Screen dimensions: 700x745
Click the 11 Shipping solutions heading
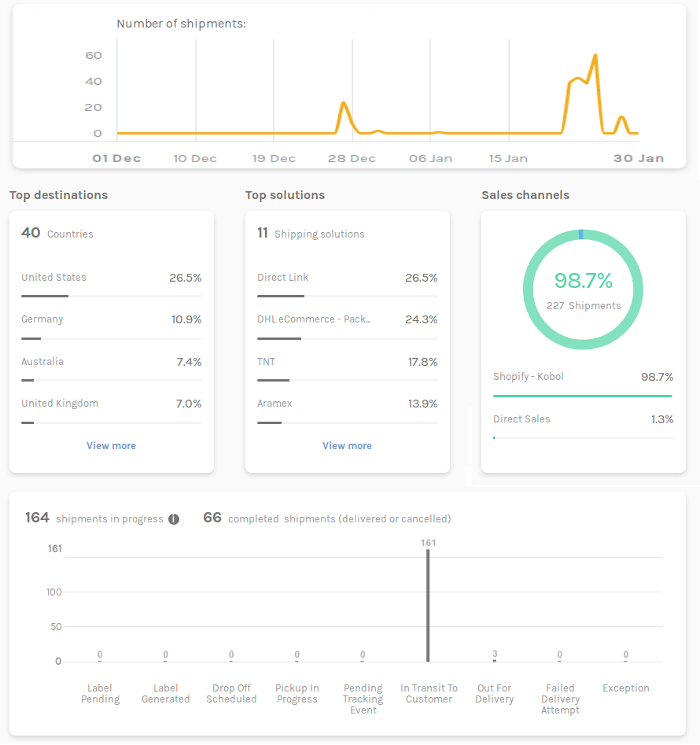click(x=311, y=233)
